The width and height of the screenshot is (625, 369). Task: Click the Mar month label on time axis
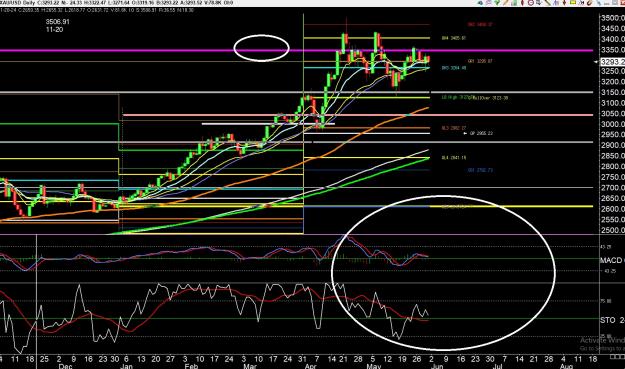(250, 366)
